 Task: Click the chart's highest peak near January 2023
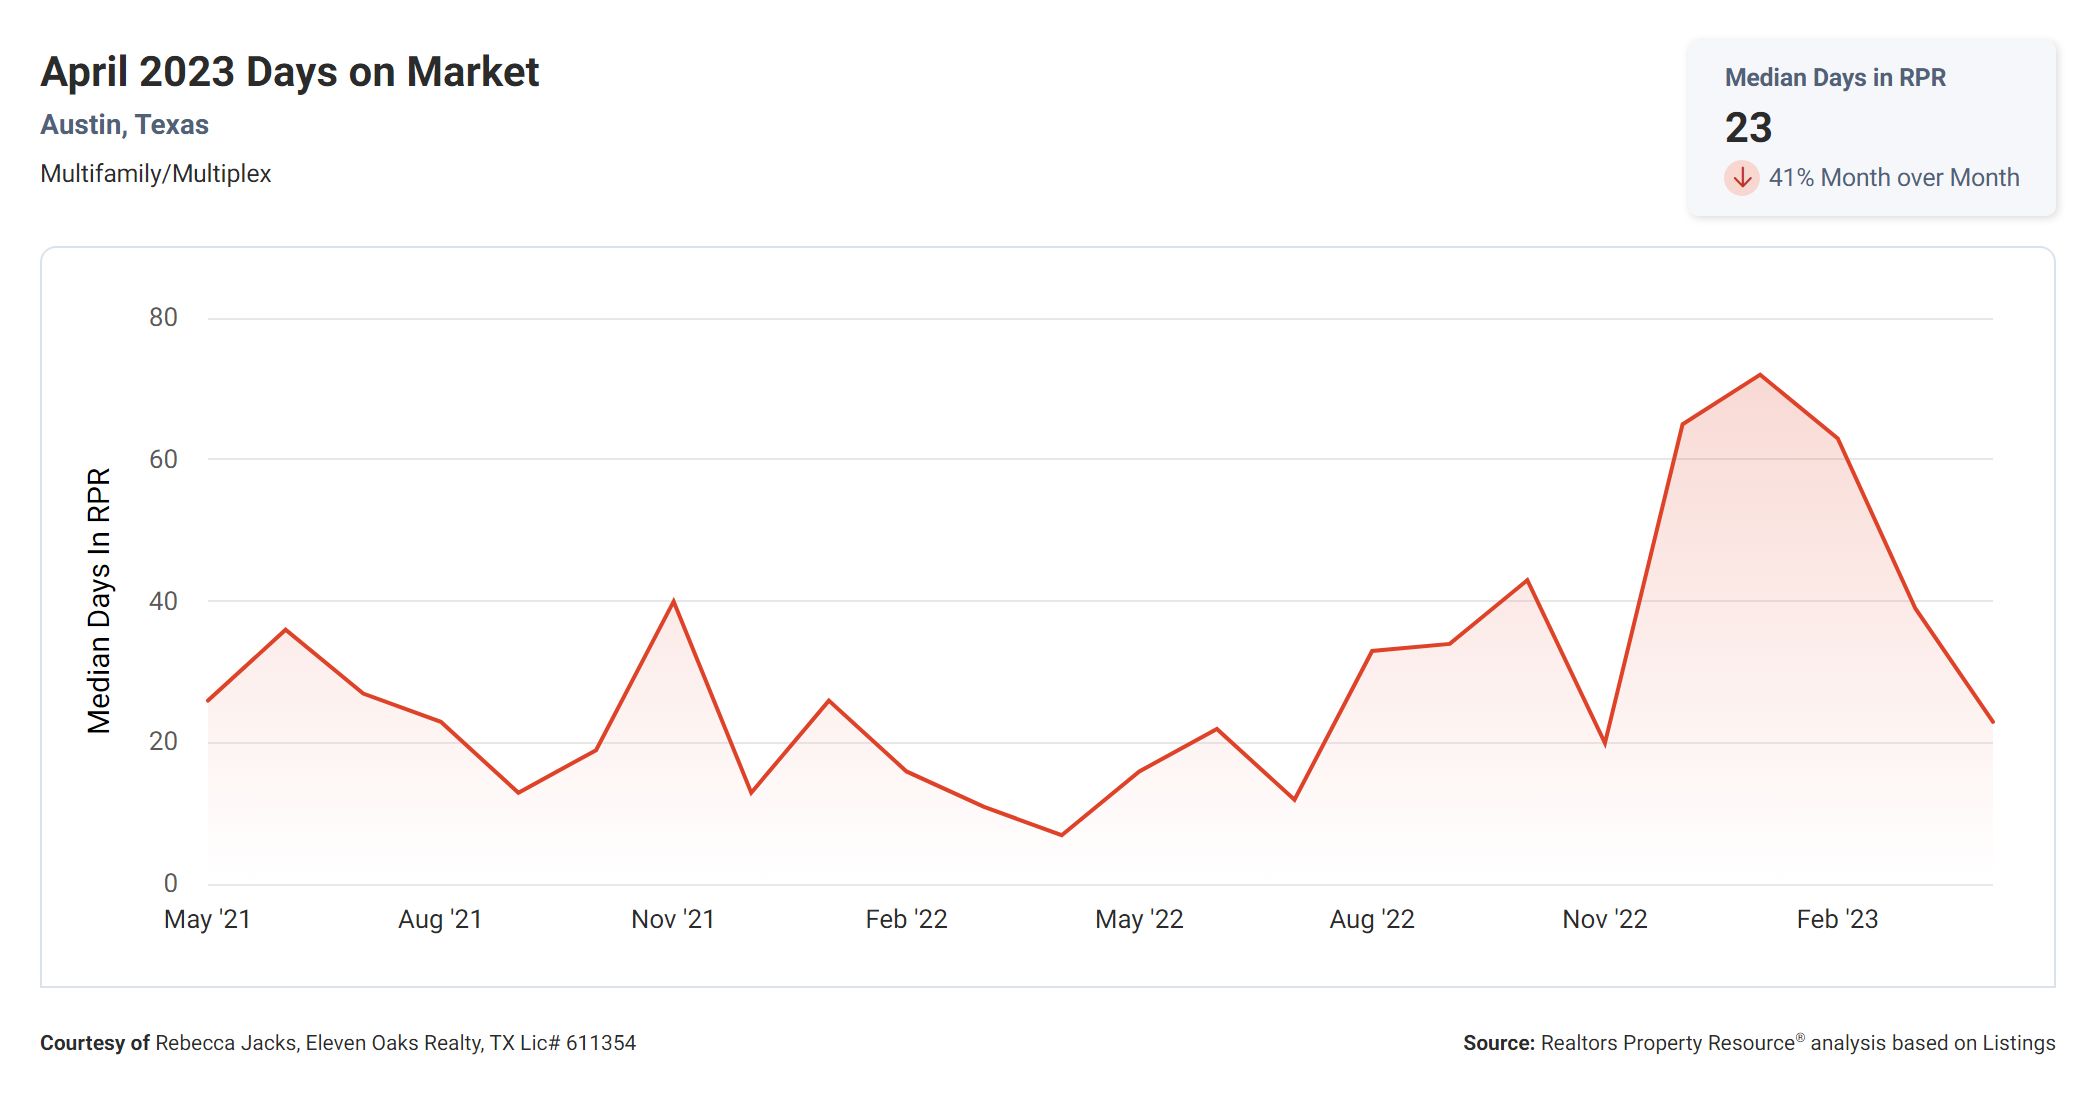click(x=1759, y=375)
